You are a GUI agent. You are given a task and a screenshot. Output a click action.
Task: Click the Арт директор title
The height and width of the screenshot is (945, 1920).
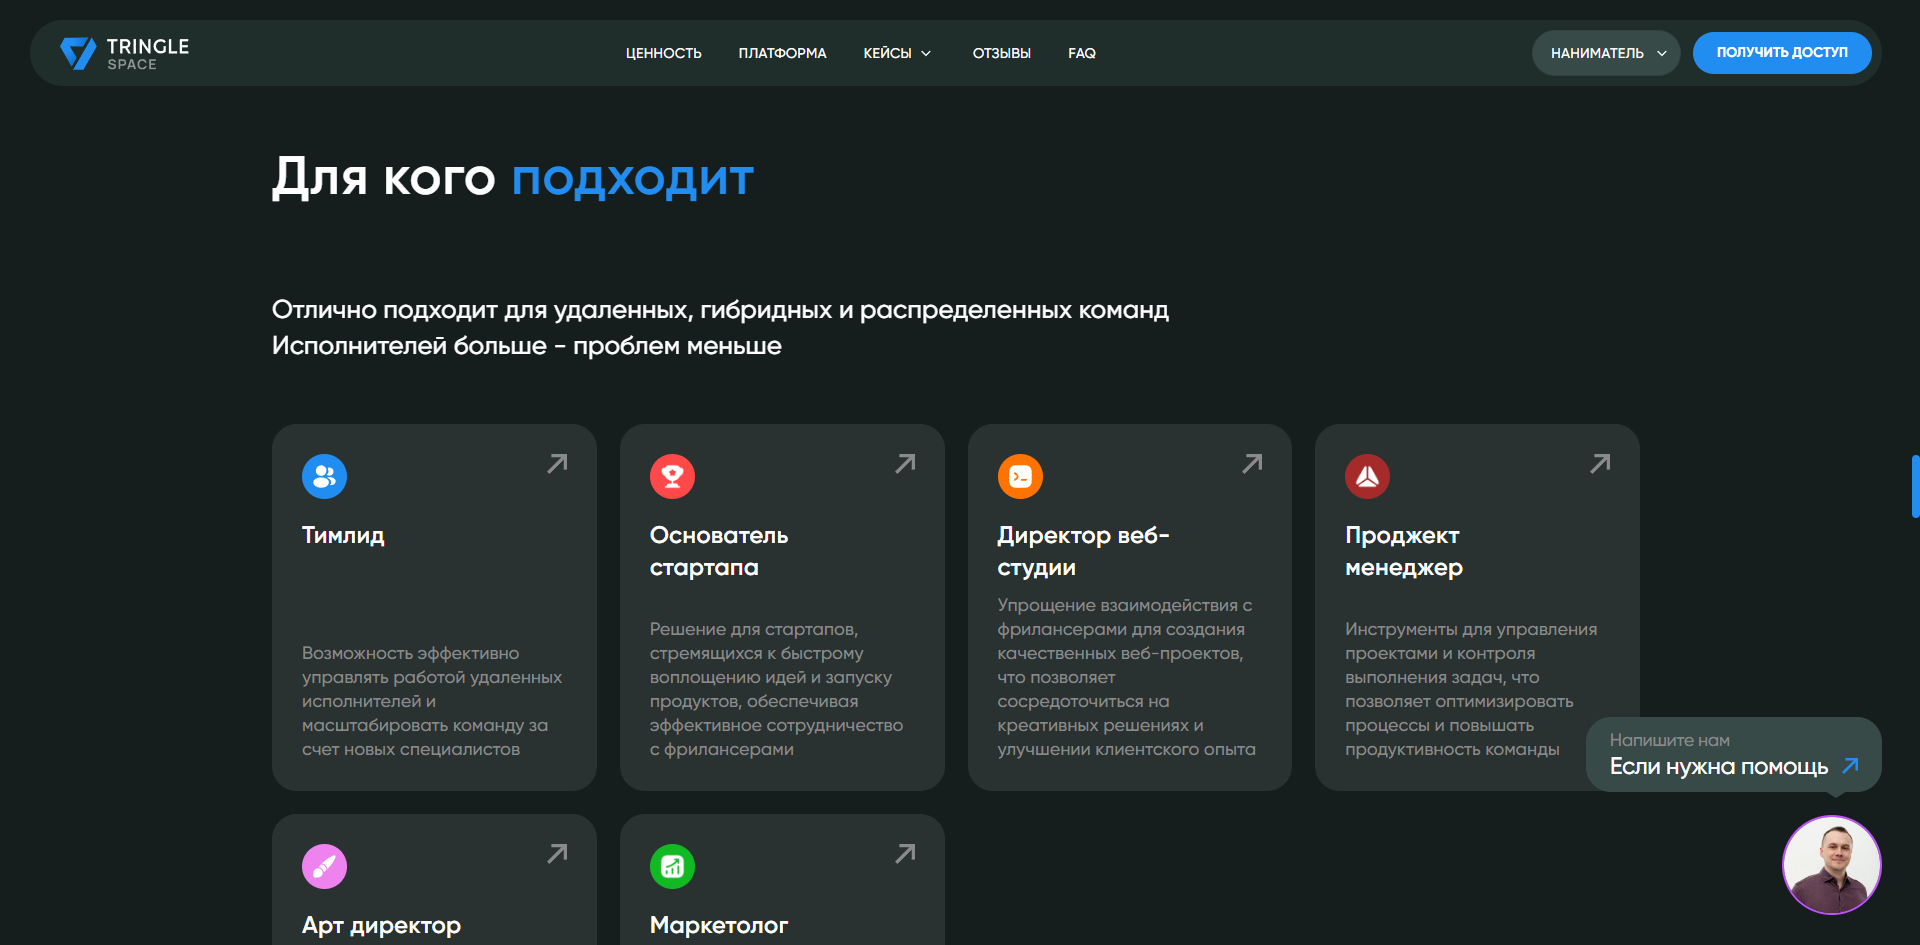pos(381,925)
